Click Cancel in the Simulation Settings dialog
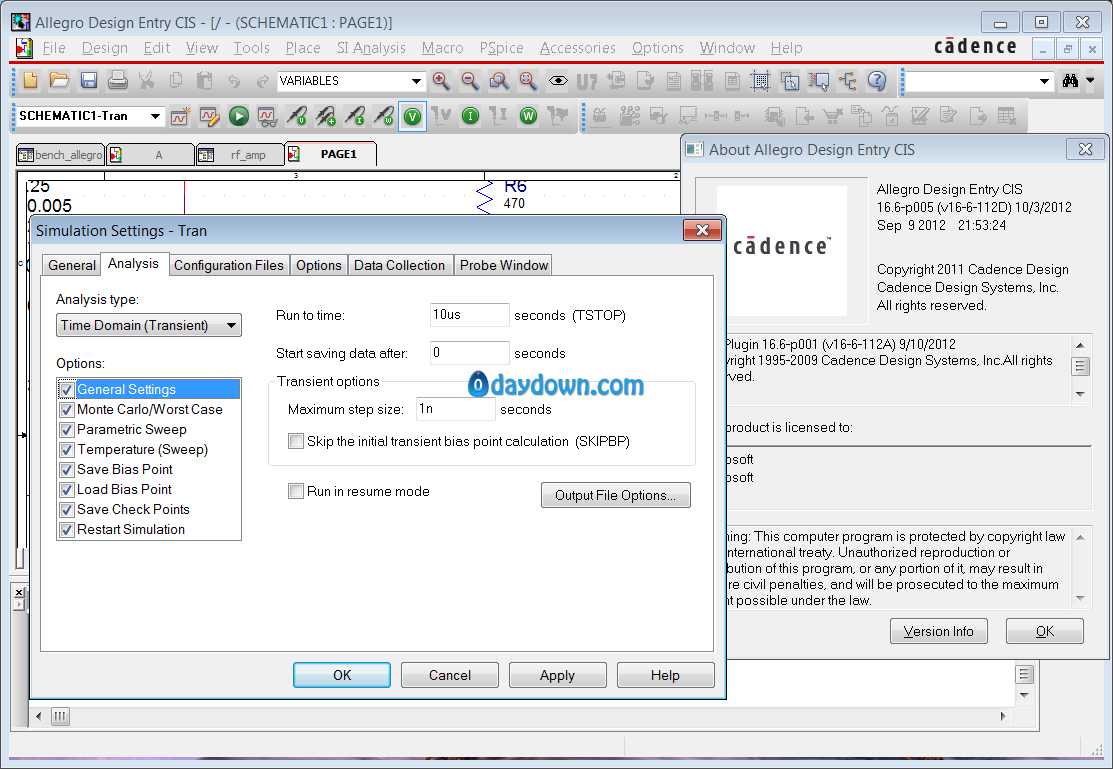The image size is (1113, 769). tap(450, 675)
